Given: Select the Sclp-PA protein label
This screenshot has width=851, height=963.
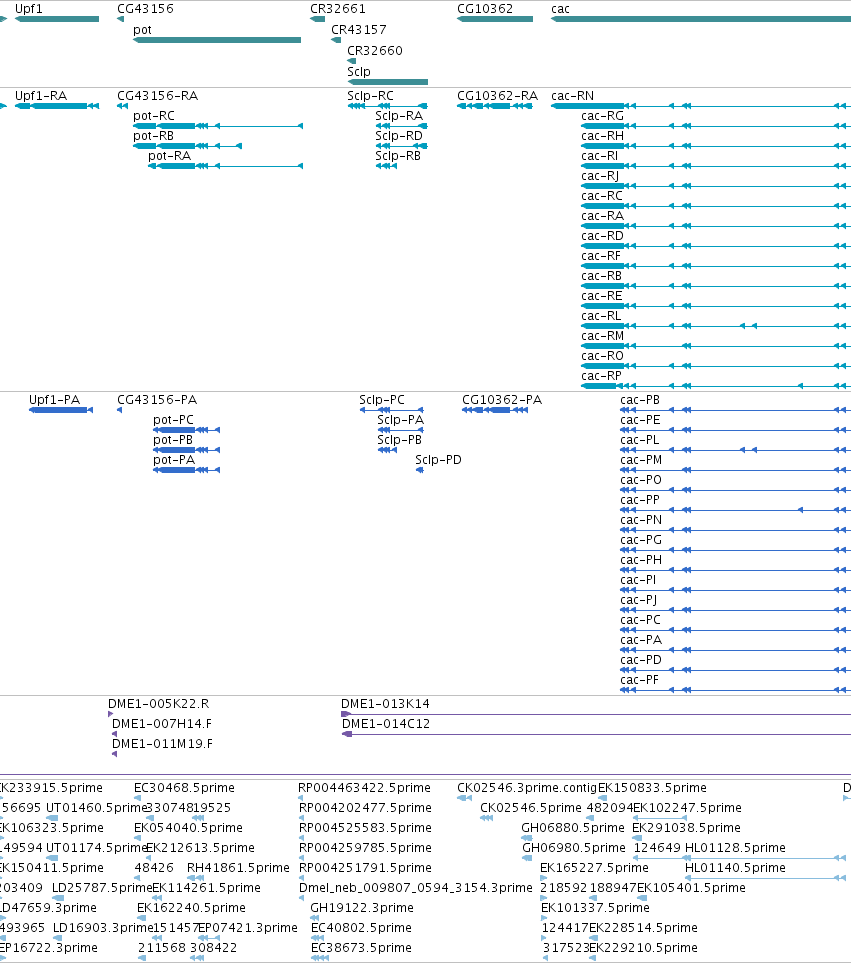Looking at the screenshot, I should (400, 419).
